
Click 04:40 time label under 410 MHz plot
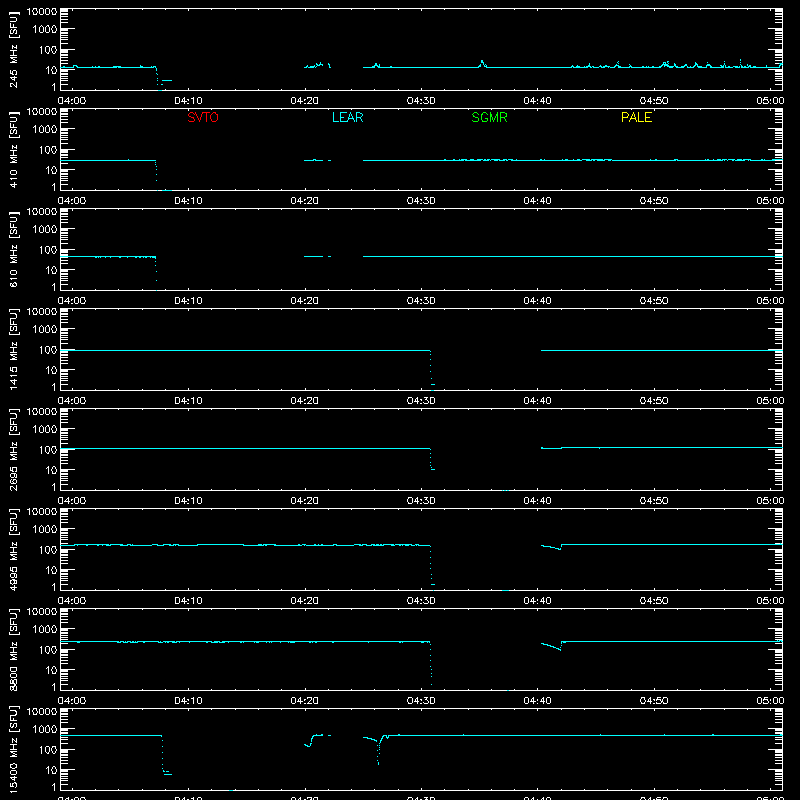pos(537,201)
